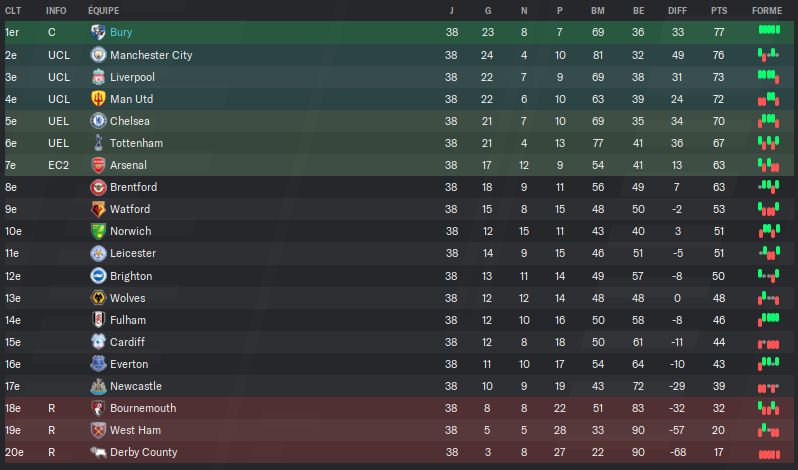Sort standings by DIFF column header

[x=677, y=10]
